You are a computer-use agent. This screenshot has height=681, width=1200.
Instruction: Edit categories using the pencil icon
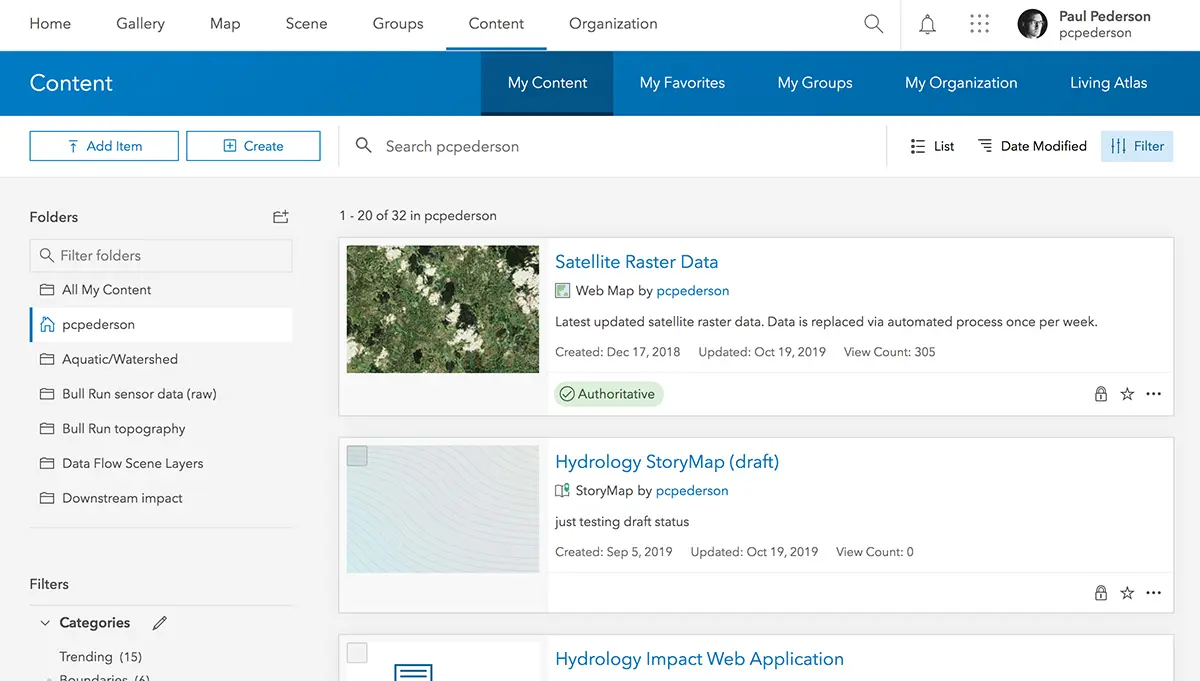click(159, 622)
